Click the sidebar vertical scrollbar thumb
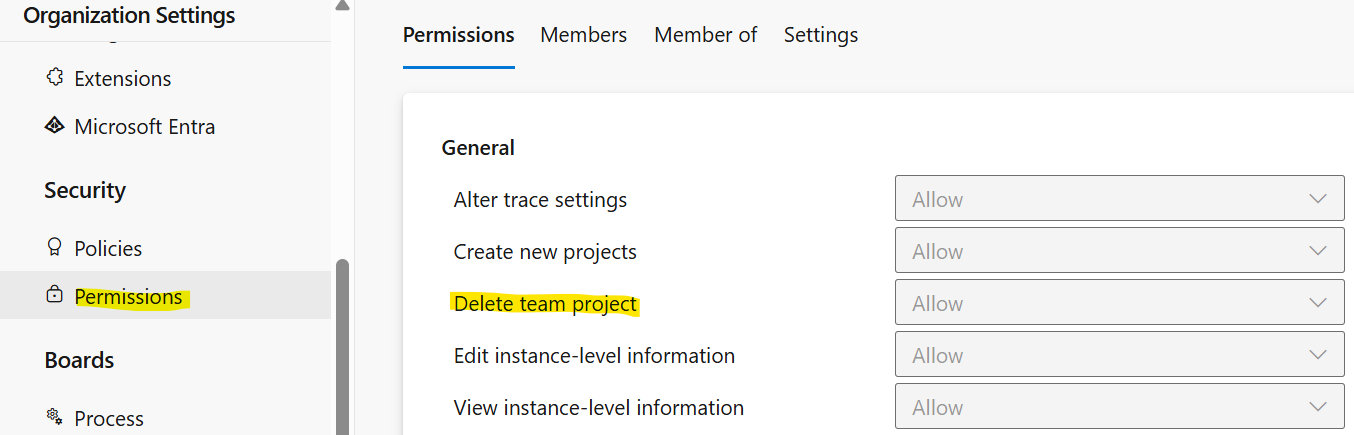 pos(342,347)
